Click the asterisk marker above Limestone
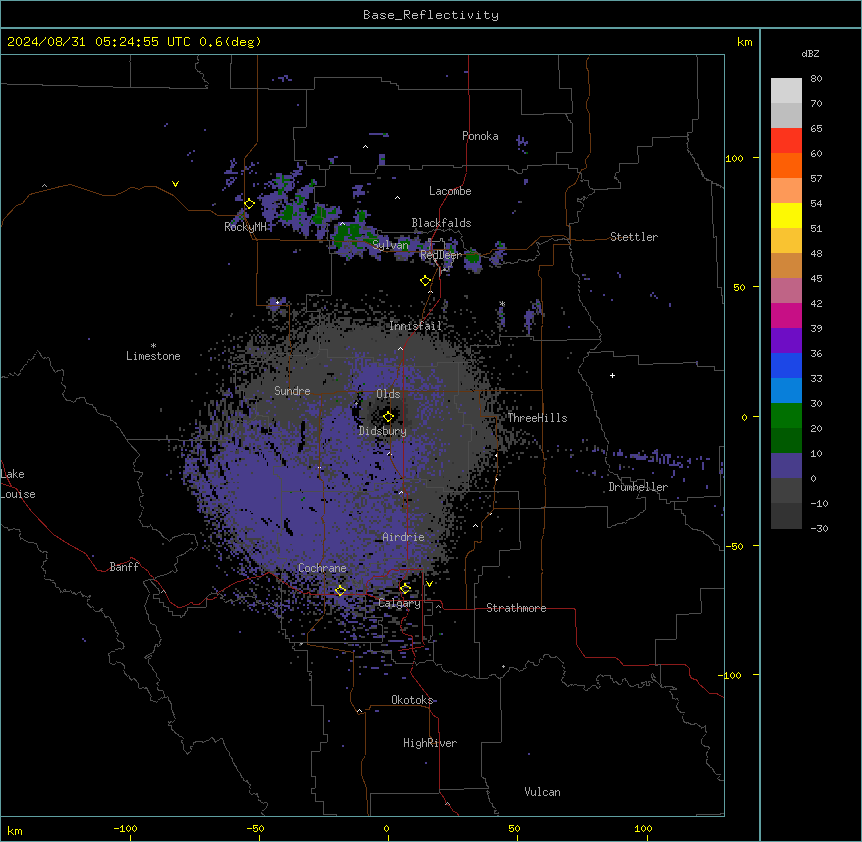Viewport: 862px width, 842px height. 153,346
